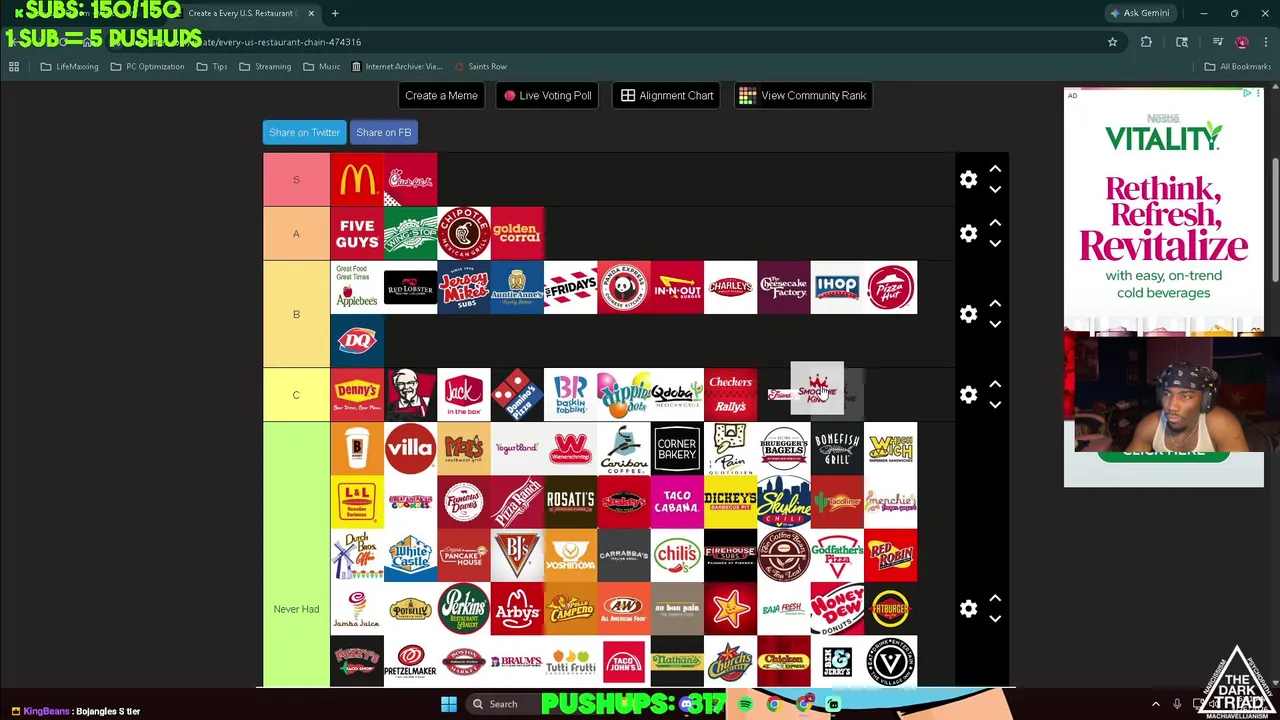
Task: Move S tier row down
Action: 995,190
